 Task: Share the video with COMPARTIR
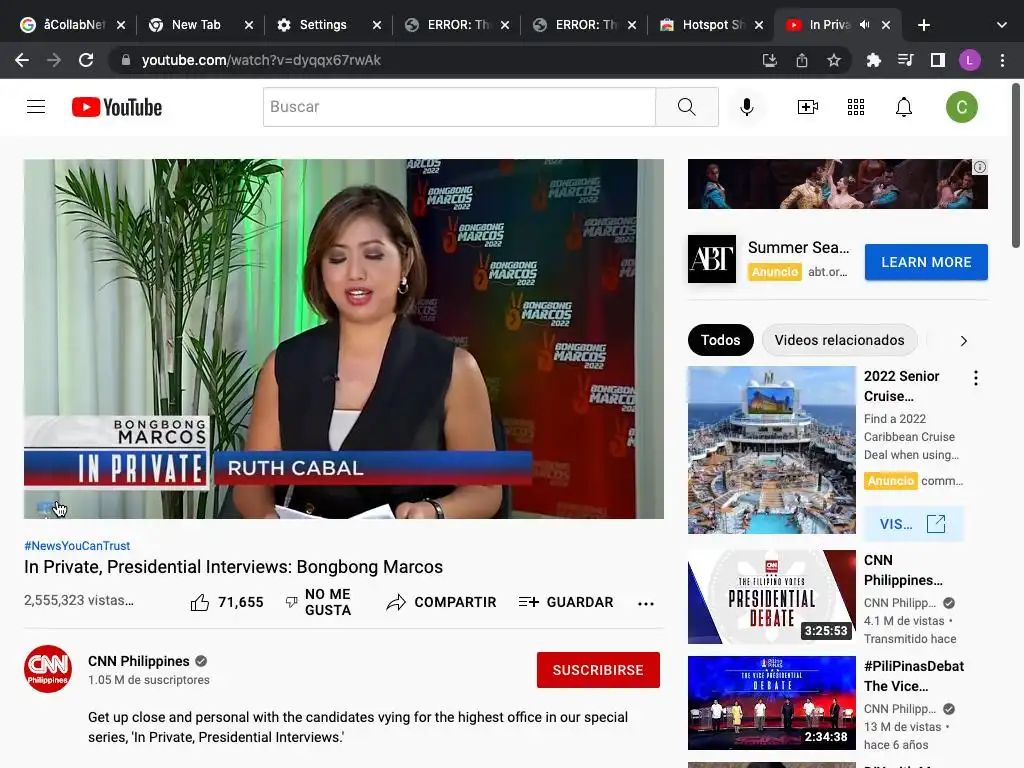[441, 602]
